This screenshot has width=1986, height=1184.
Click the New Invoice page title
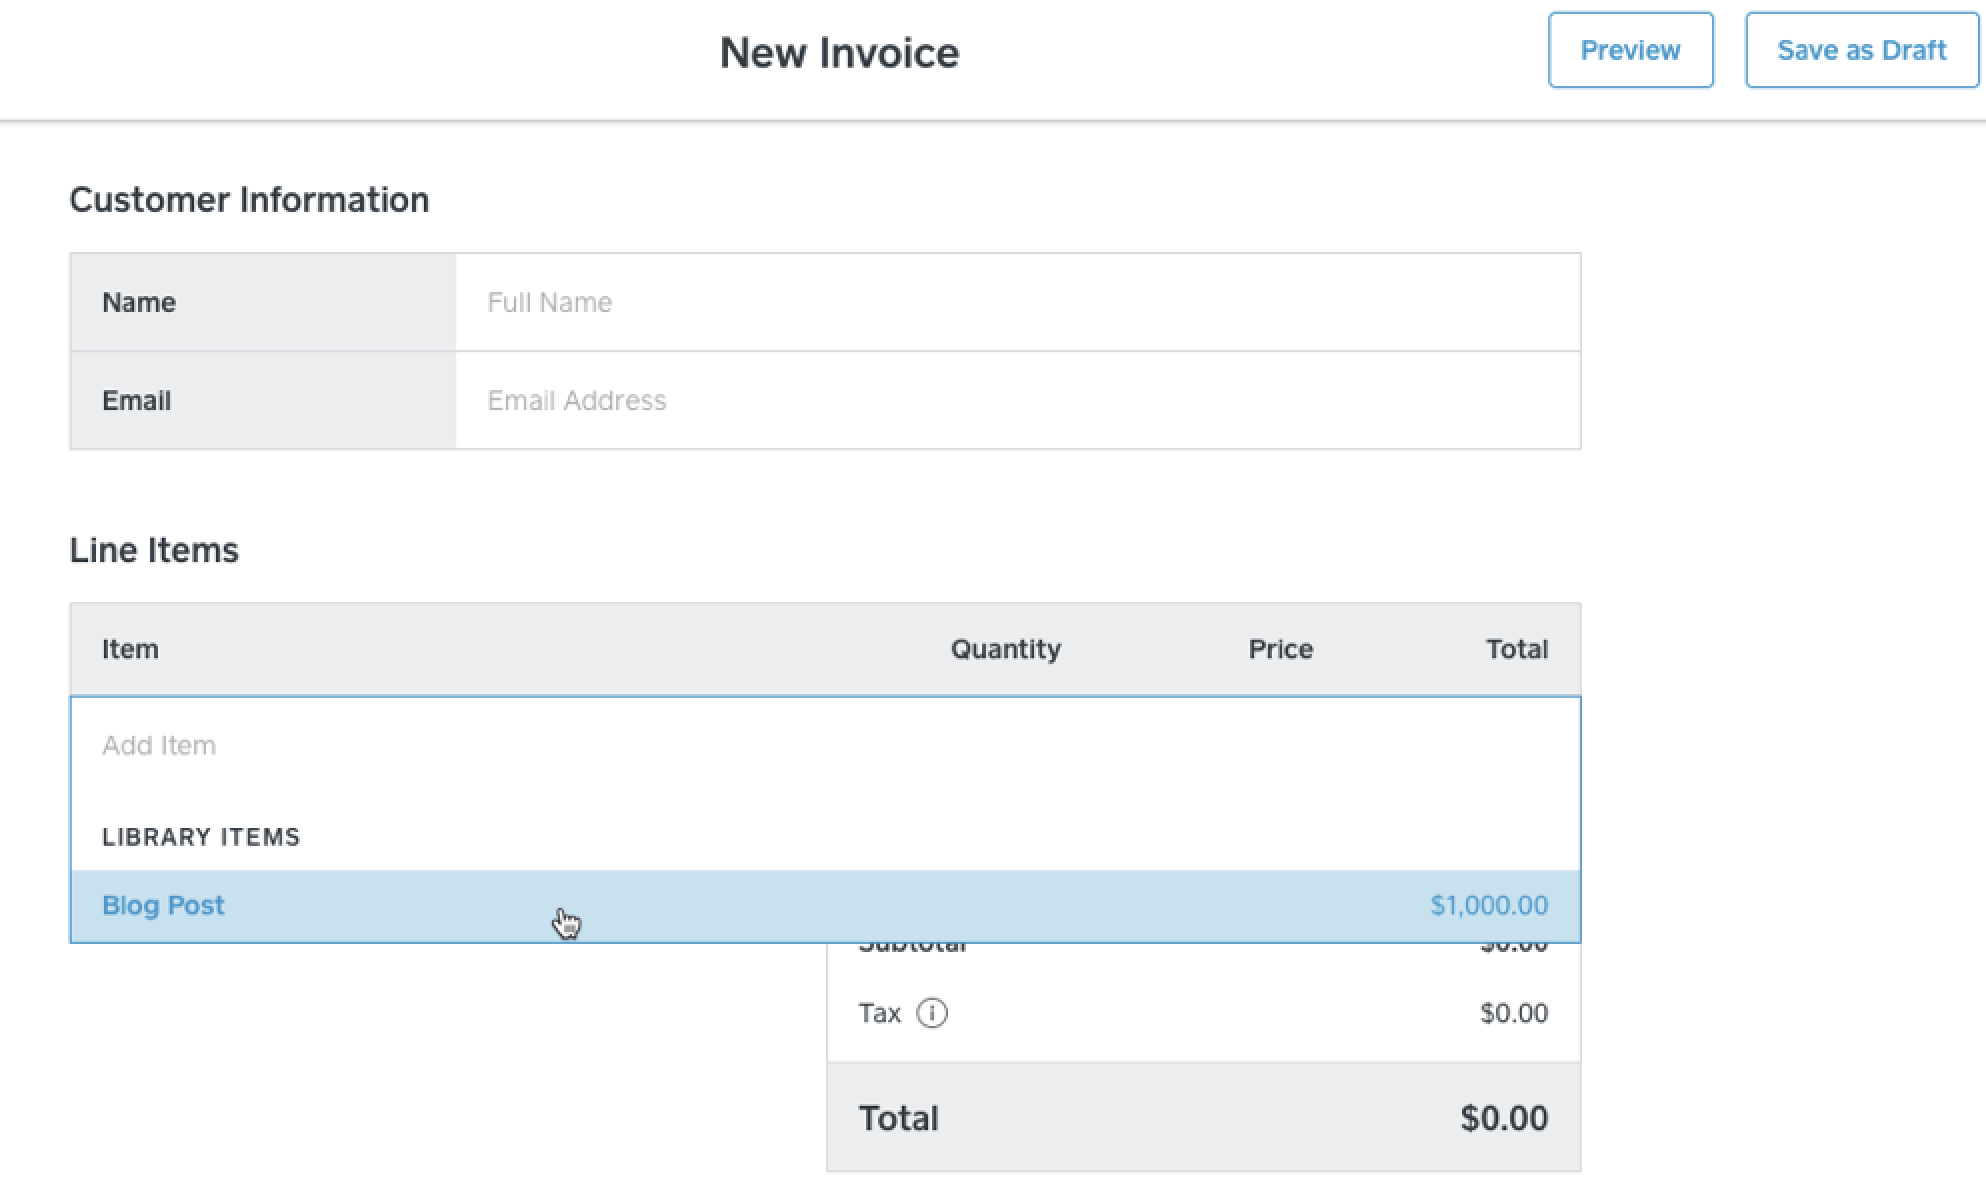click(839, 53)
